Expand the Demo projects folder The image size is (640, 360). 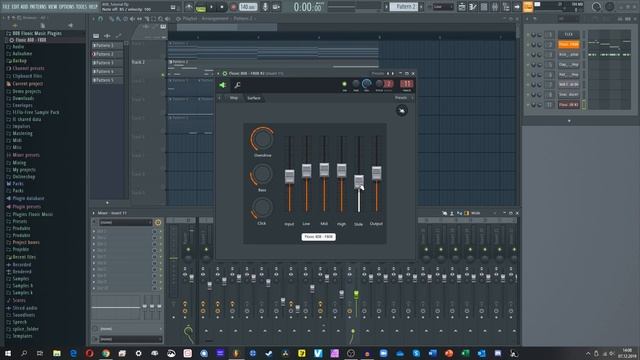26,91
